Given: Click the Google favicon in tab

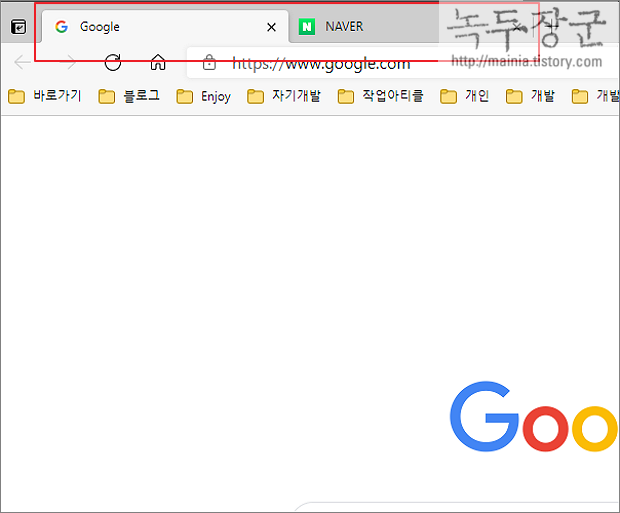Looking at the screenshot, I should [62, 27].
